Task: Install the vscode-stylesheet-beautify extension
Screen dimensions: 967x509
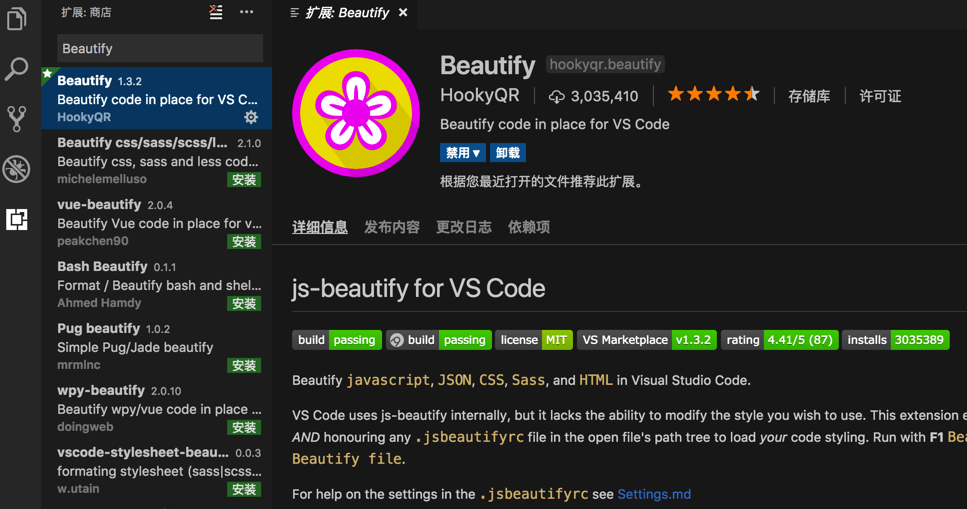Action: coord(244,489)
